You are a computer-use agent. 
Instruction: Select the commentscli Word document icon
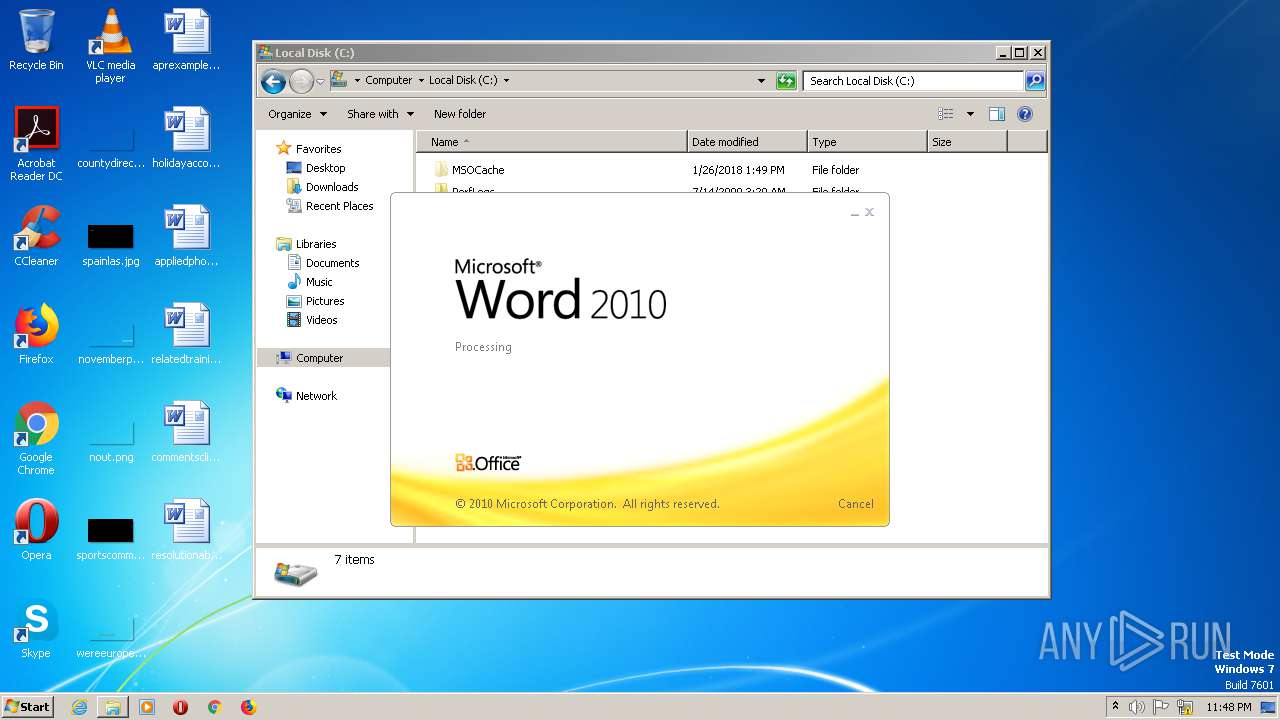coord(186,432)
